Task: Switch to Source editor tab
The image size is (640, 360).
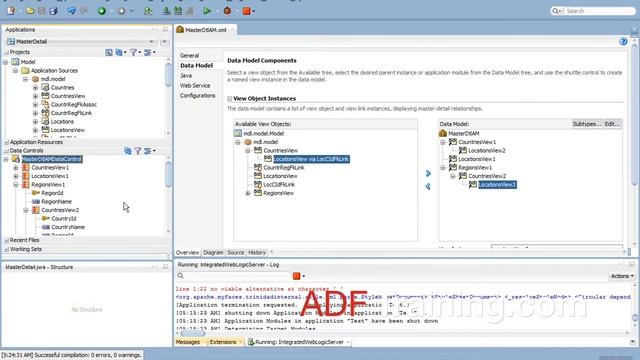Action: 236,253
